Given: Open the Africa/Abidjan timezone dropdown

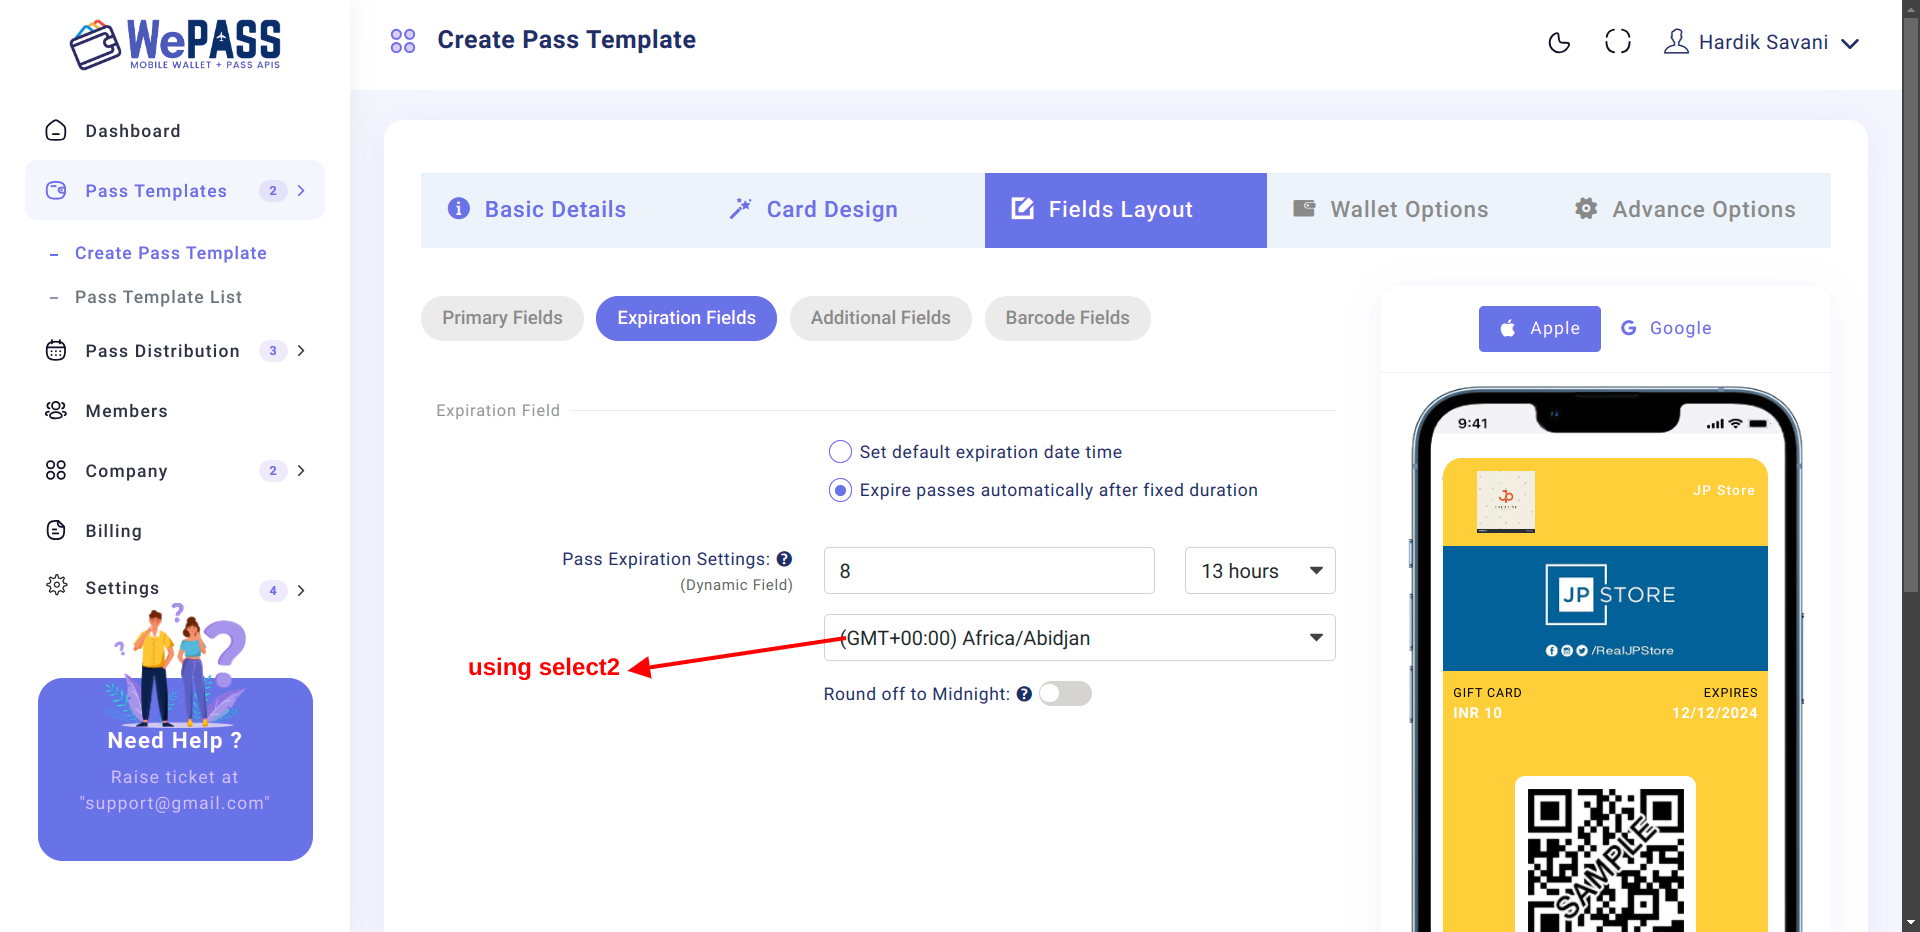Looking at the screenshot, I should tap(1079, 638).
